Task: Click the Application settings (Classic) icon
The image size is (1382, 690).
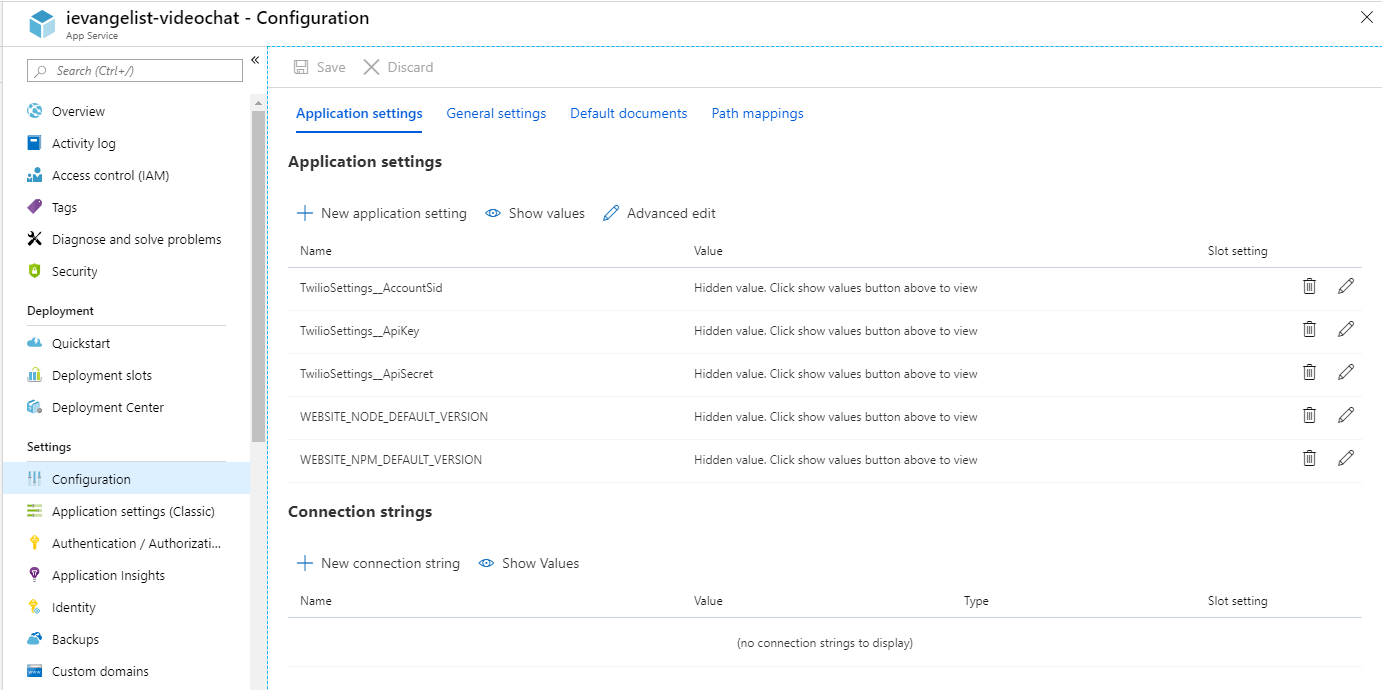Action: coord(35,511)
